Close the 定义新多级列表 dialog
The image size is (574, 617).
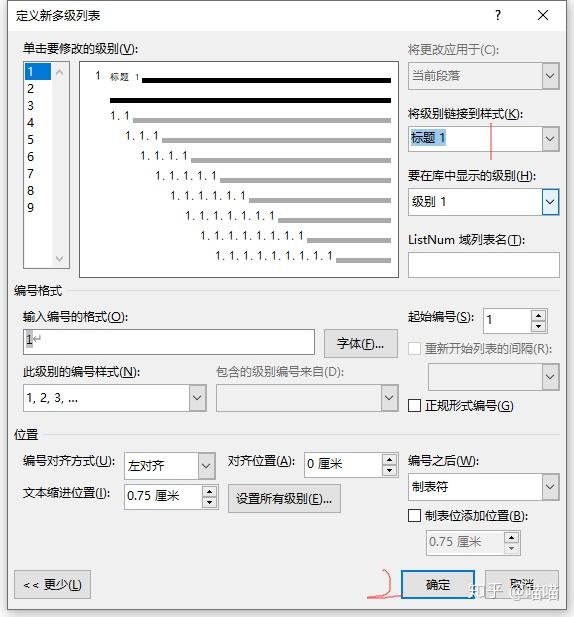(543, 15)
